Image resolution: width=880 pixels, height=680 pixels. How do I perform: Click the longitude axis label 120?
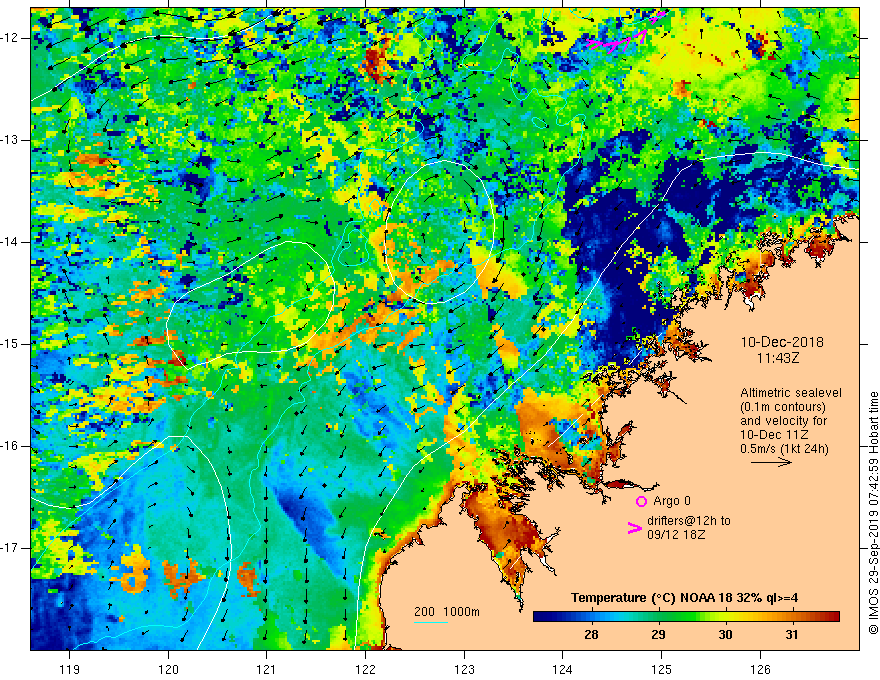coord(168,669)
